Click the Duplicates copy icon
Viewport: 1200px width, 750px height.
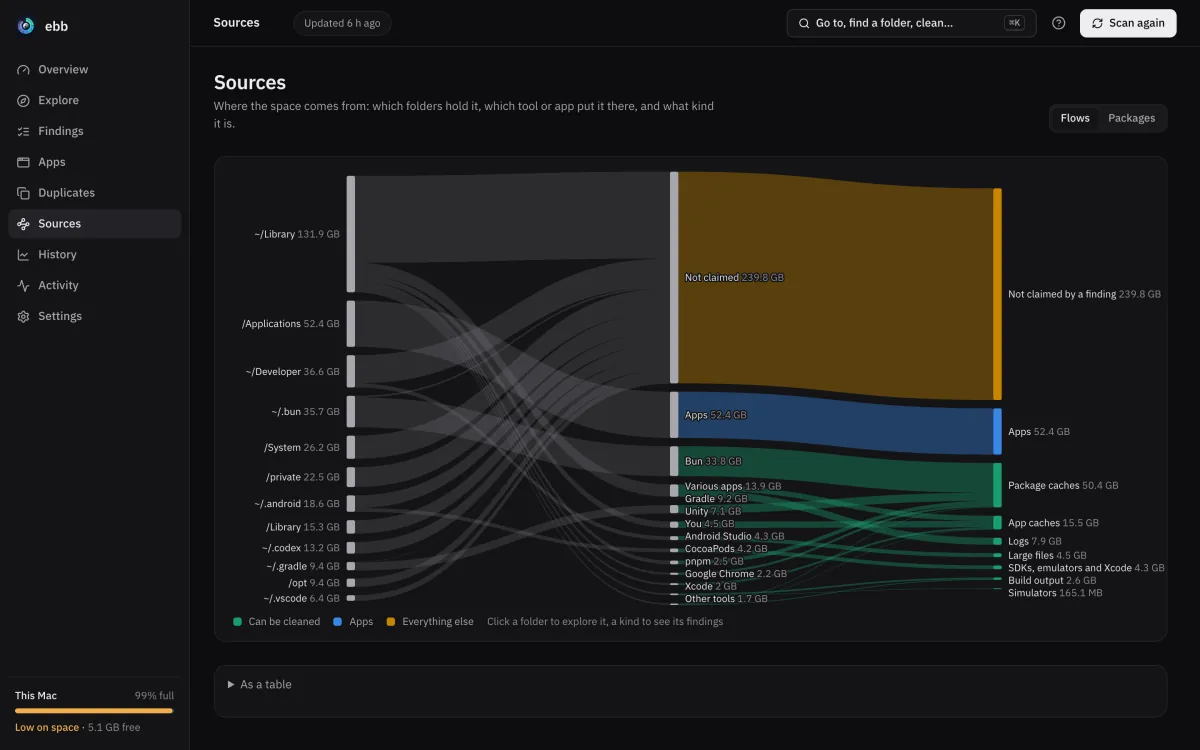click(23, 193)
